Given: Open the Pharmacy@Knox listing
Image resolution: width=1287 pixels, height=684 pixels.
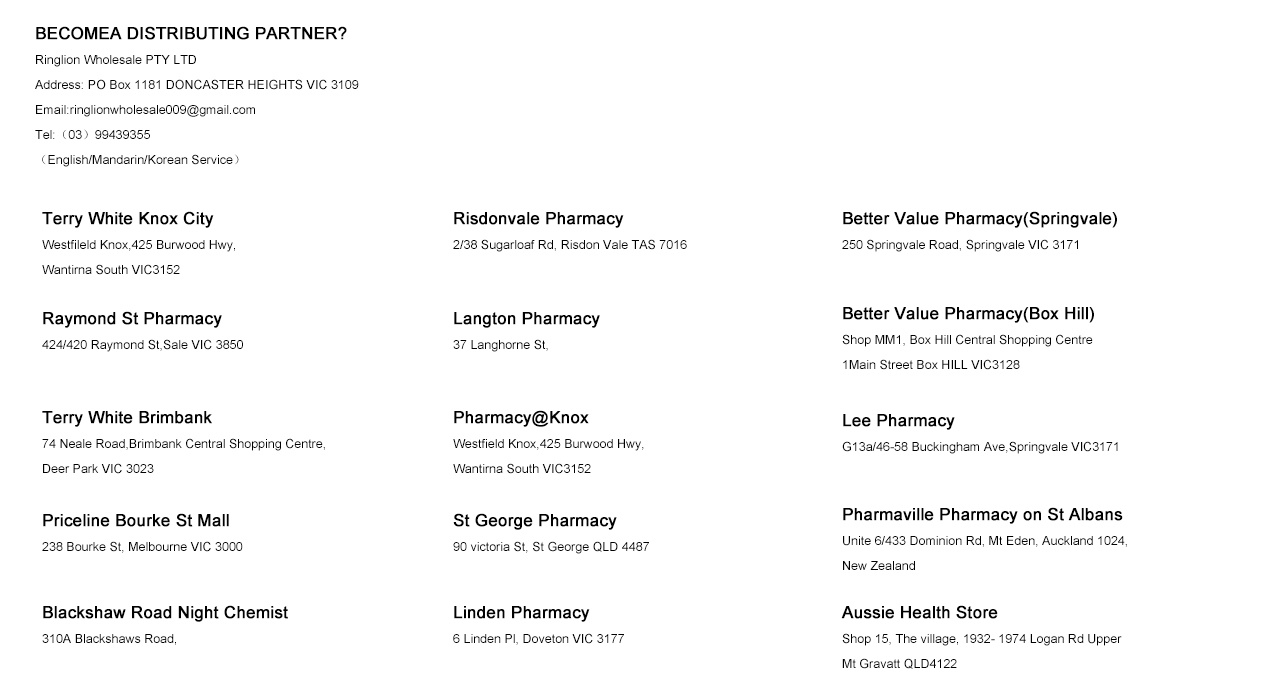Looking at the screenshot, I should [x=521, y=418].
